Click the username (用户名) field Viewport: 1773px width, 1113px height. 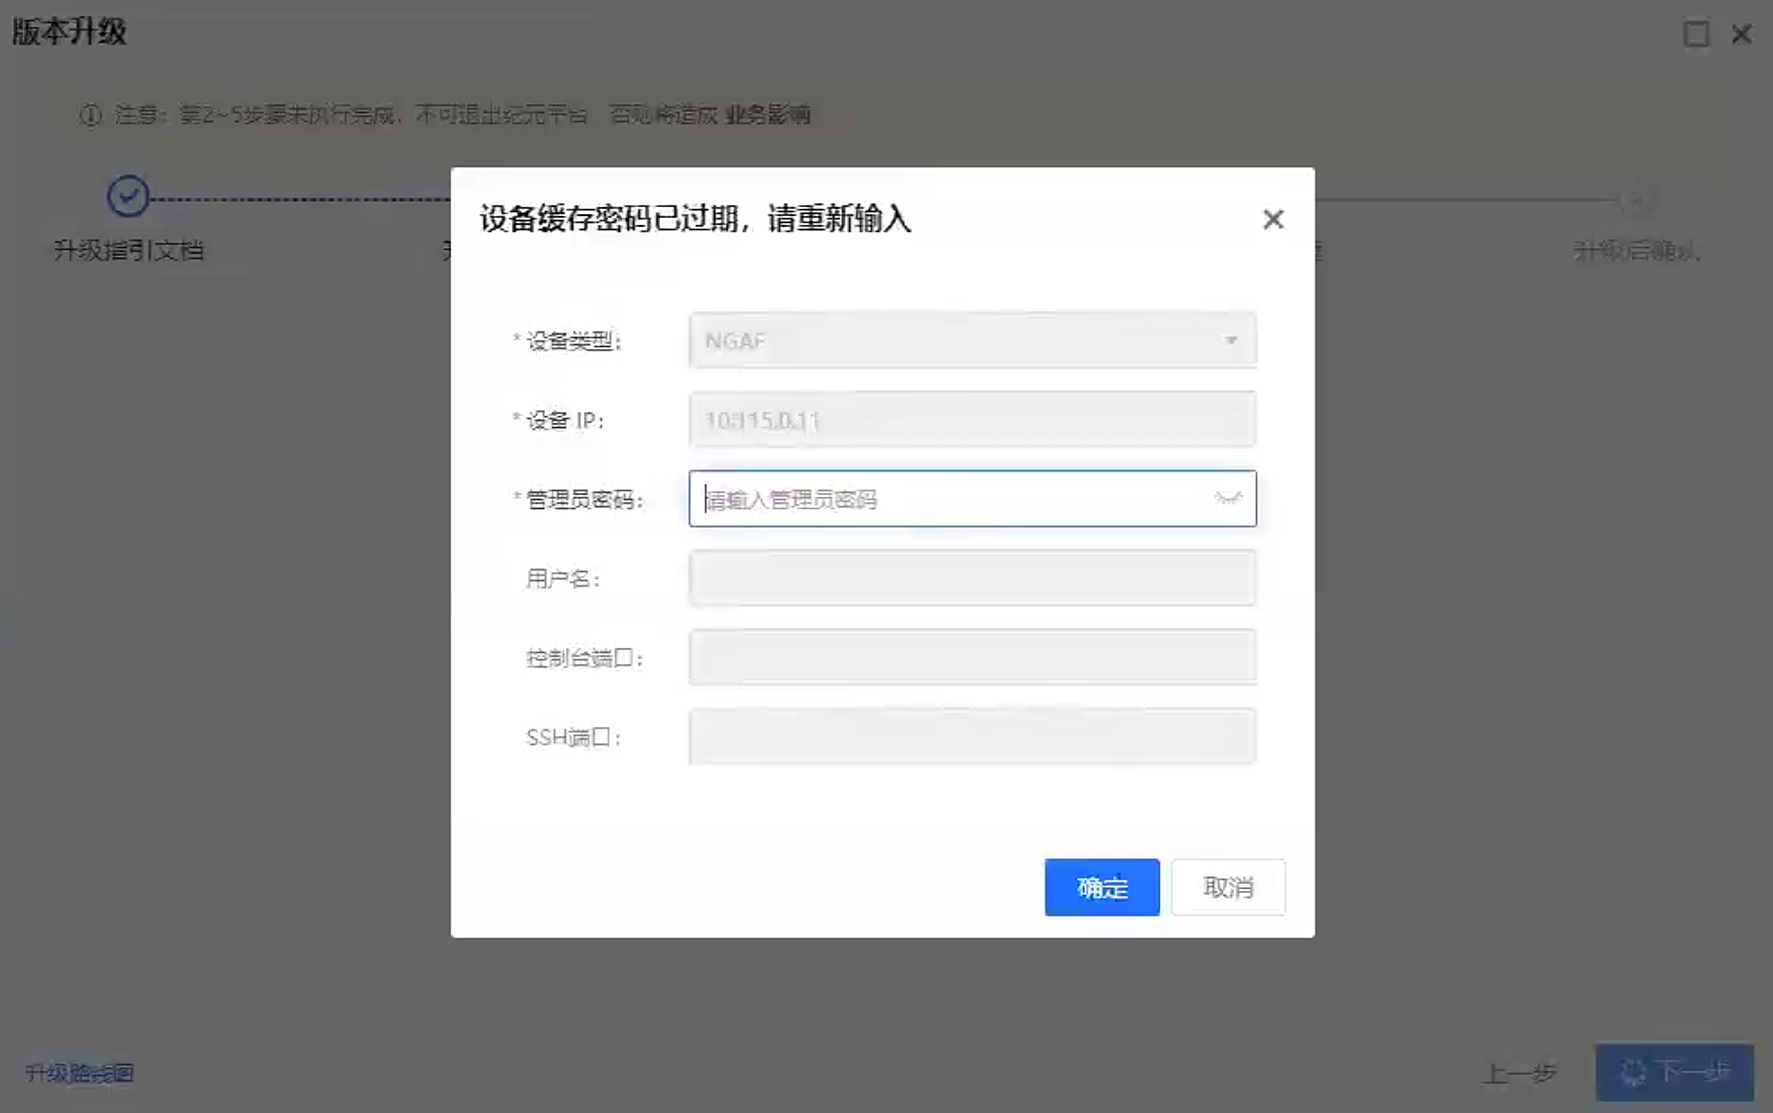click(971, 578)
